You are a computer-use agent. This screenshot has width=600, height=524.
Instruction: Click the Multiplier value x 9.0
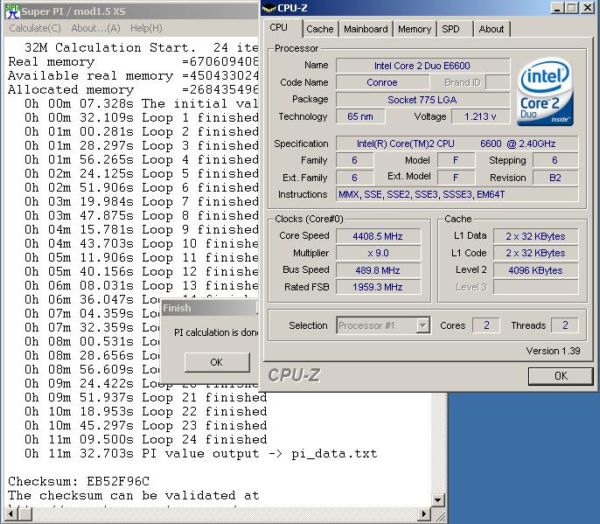pyautogui.click(x=378, y=253)
